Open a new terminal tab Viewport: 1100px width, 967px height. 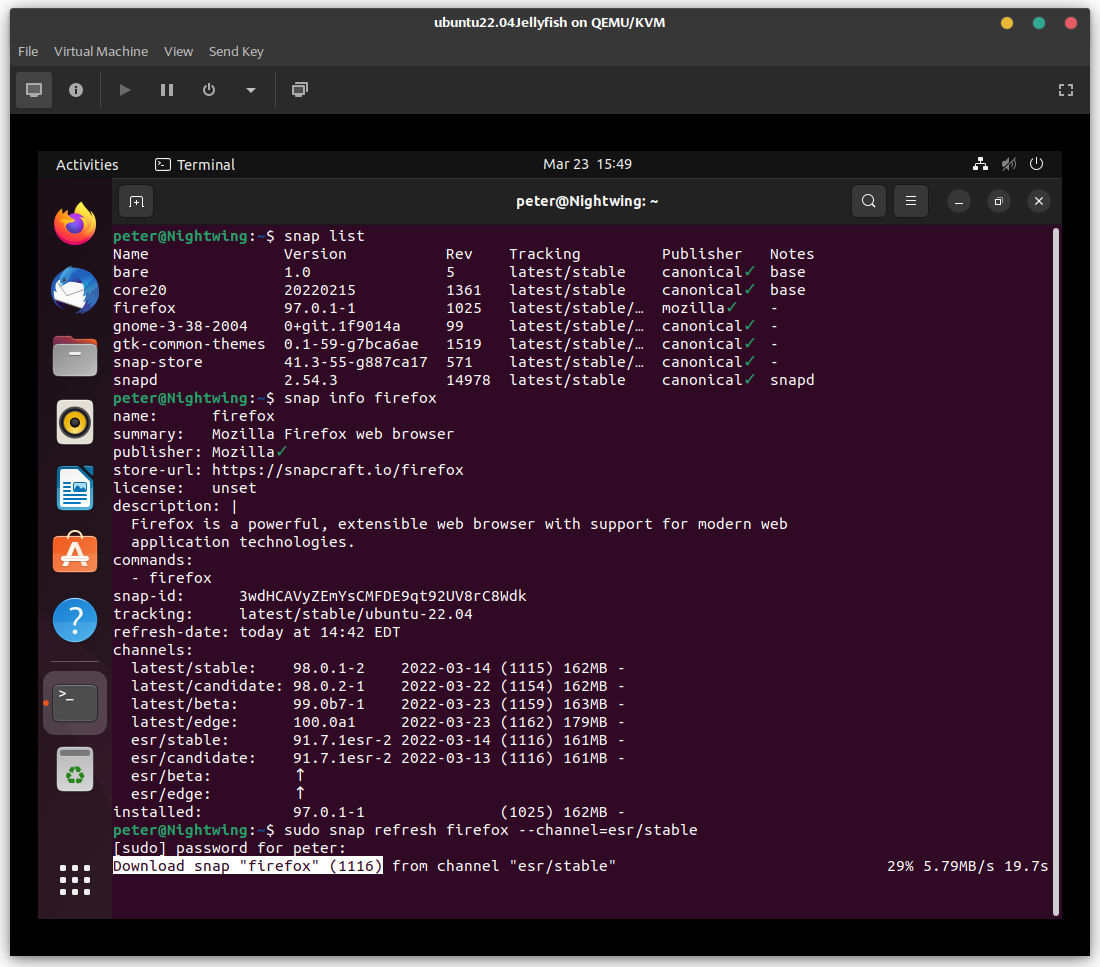(x=136, y=201)
